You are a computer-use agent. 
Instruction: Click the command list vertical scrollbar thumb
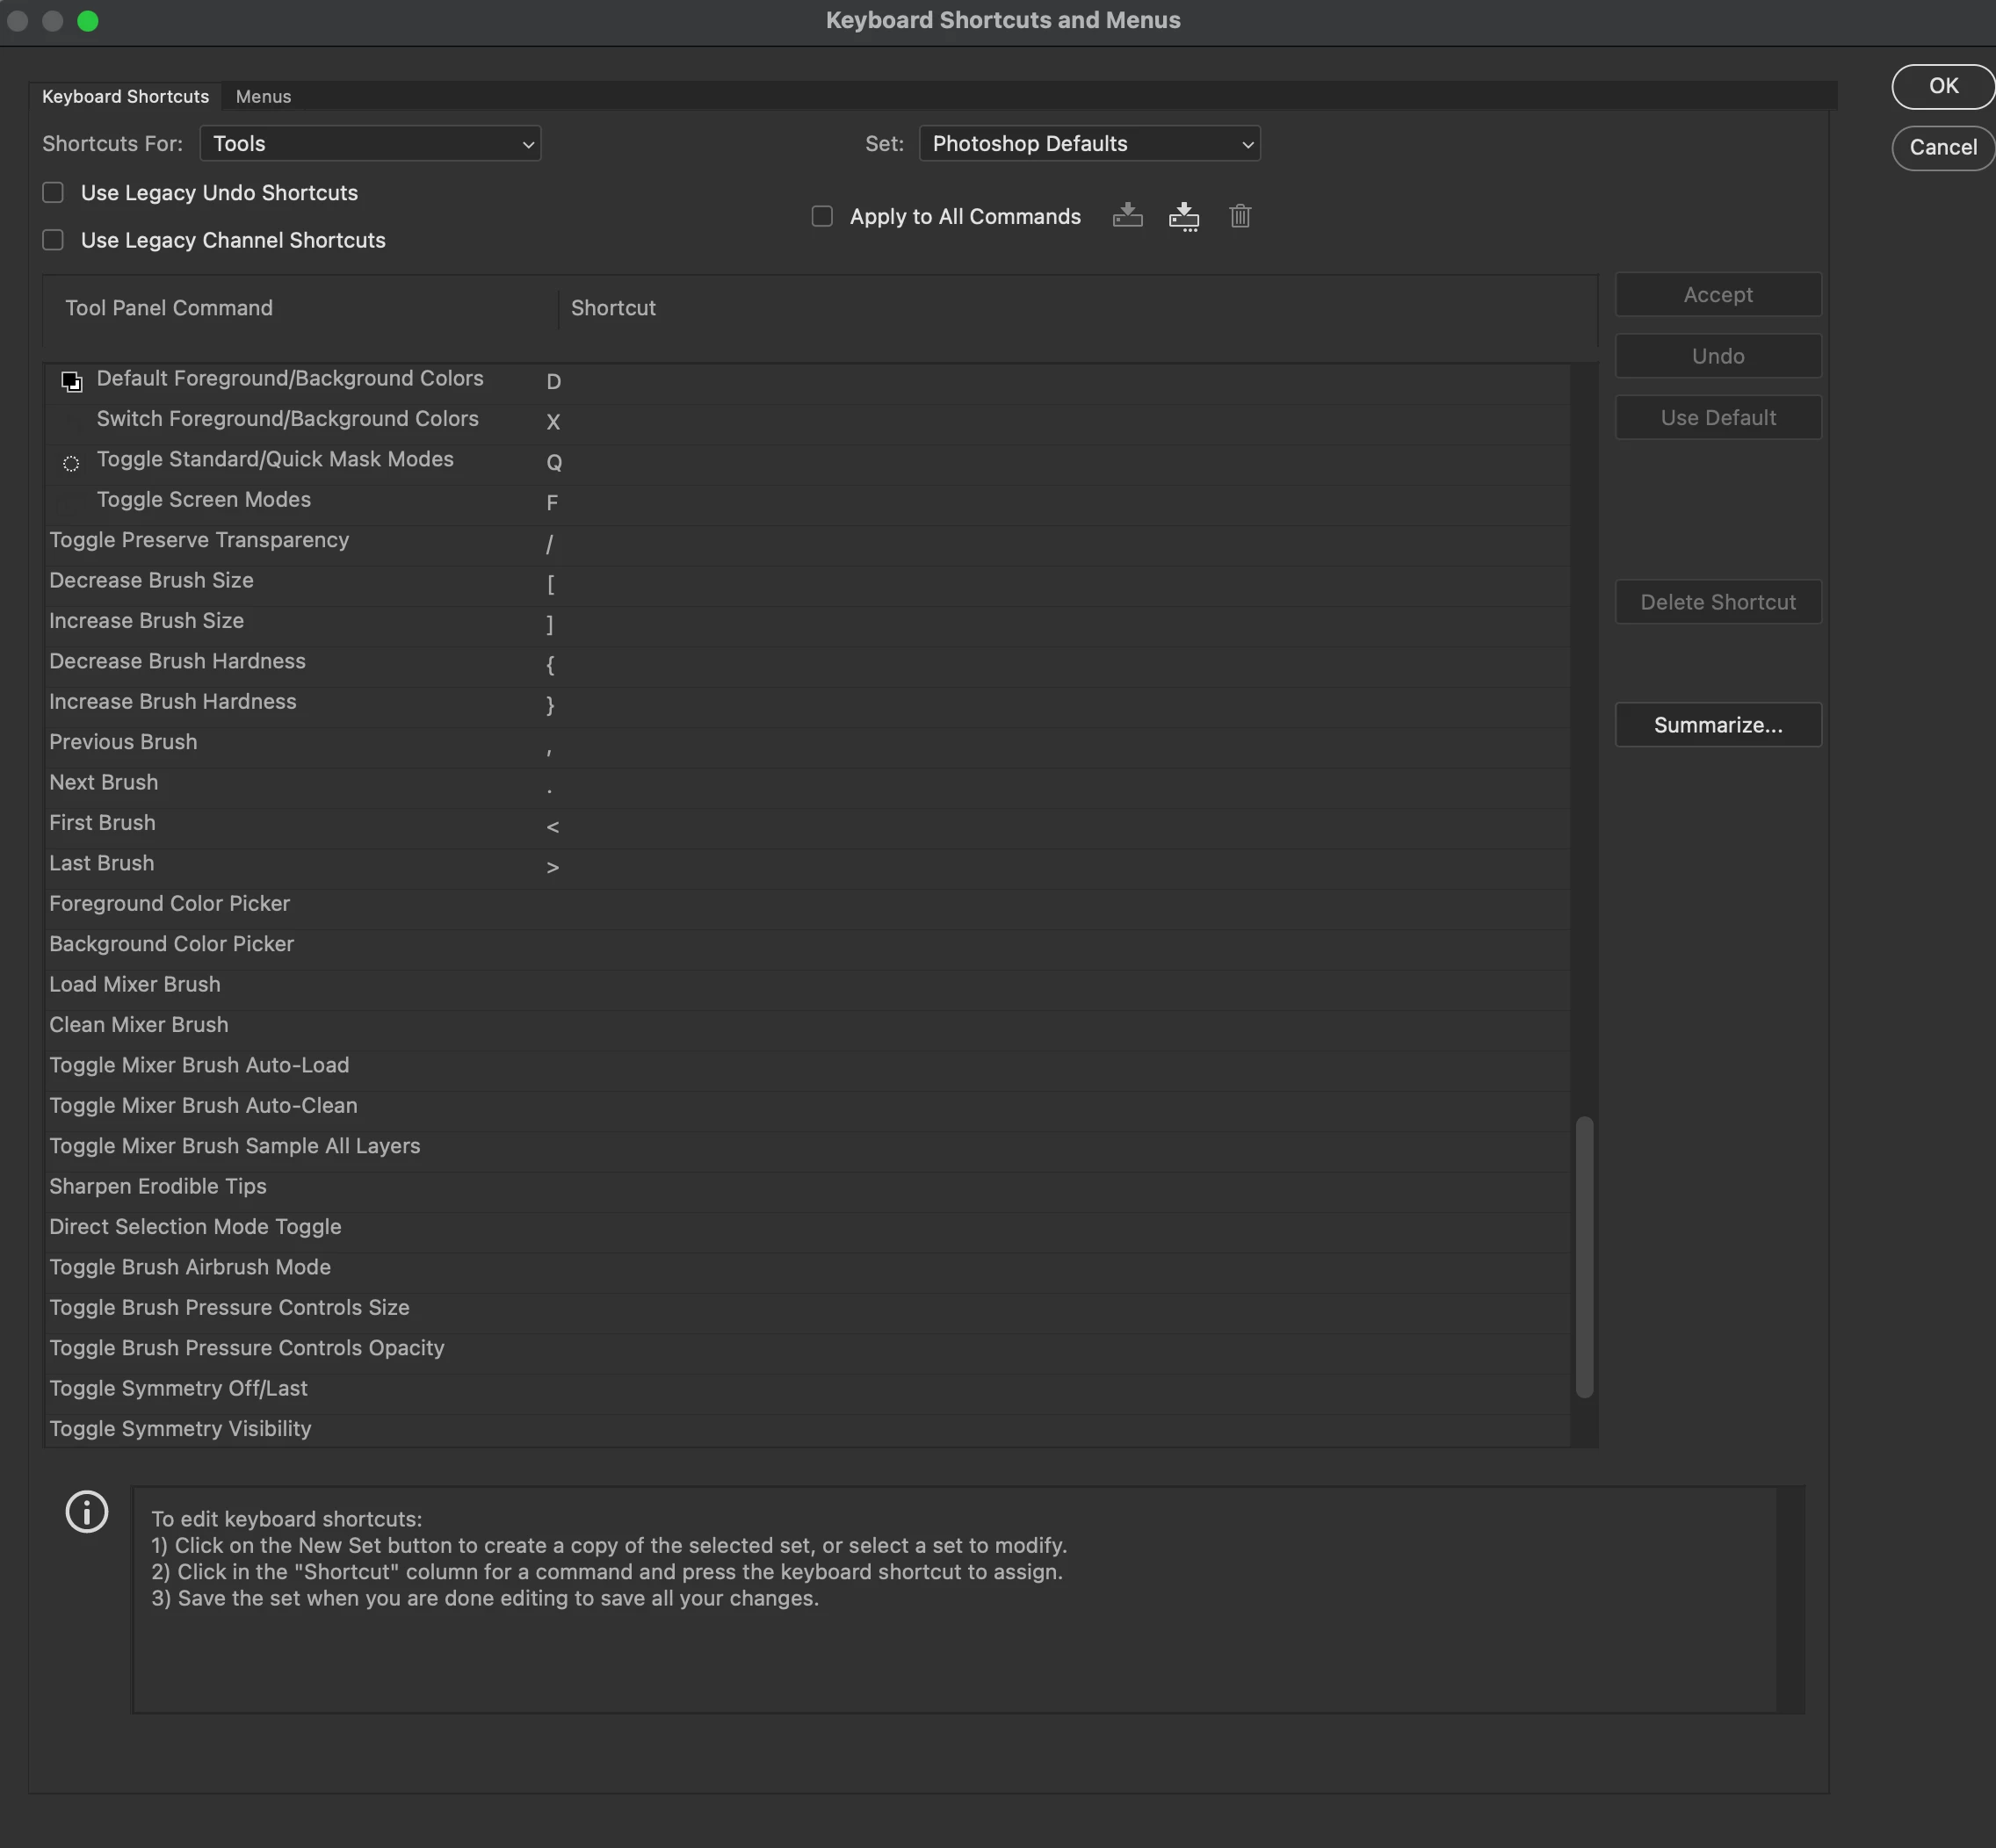[x=1584, y=1256]
